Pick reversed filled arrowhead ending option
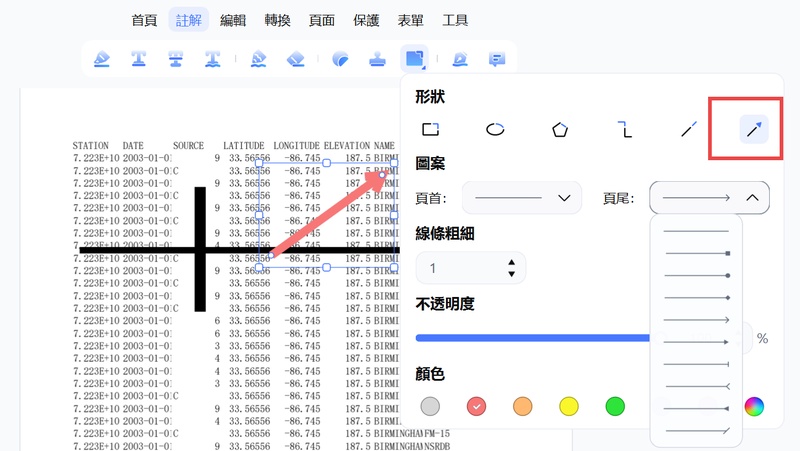 [696, 409]
